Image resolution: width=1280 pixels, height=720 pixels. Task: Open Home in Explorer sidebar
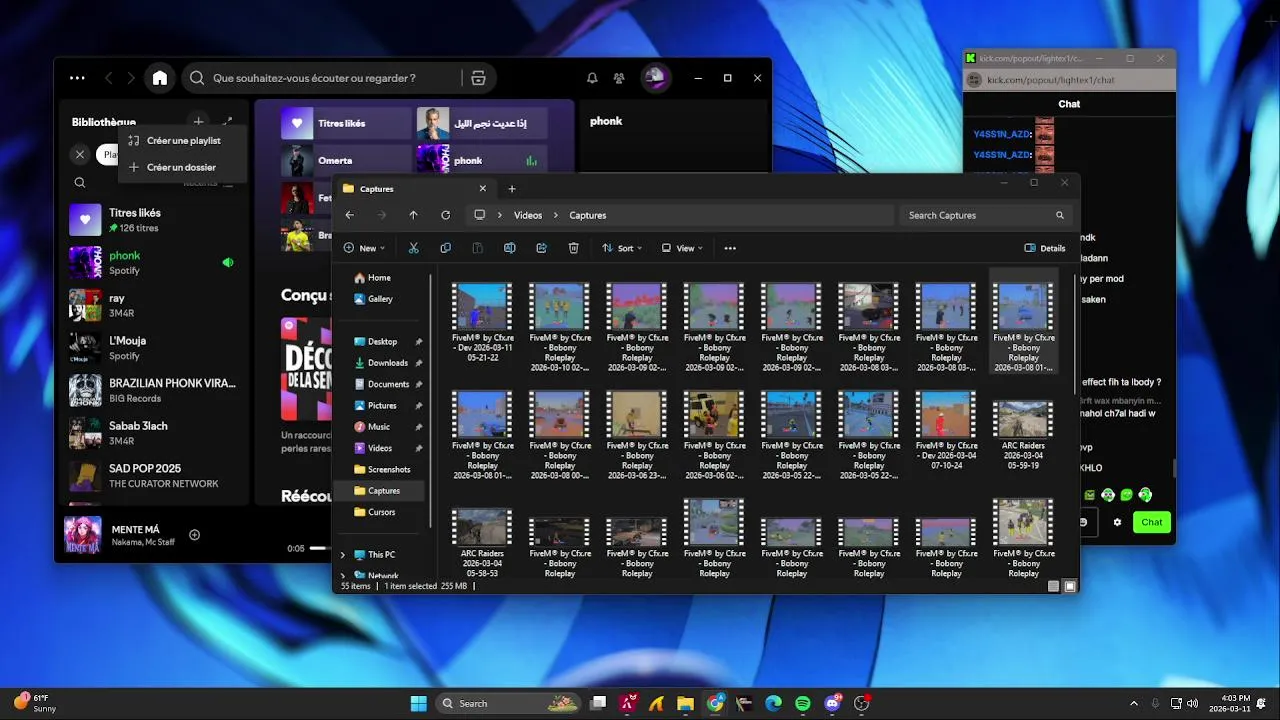pyautogui.click(x=379, y=278)
